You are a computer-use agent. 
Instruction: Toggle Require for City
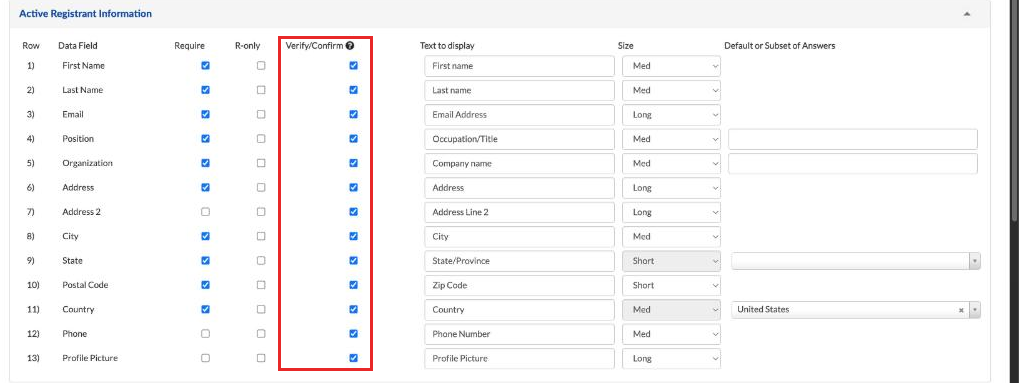[205, 236]
